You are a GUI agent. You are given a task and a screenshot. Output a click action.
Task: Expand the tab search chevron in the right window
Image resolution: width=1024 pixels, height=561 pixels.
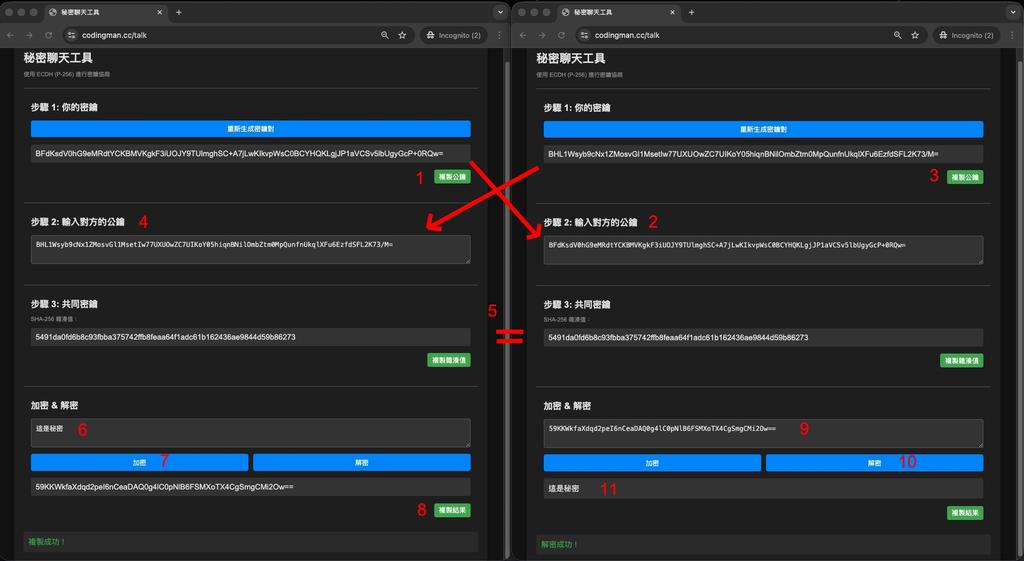click(1012, 12)
